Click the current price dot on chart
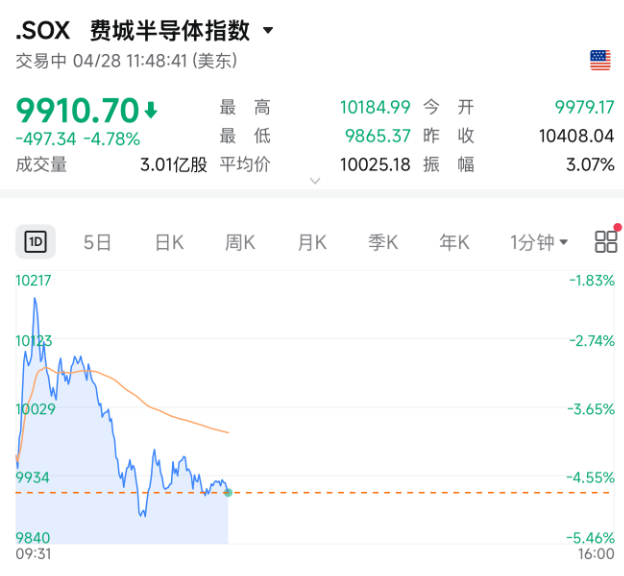This screenshot has width=624, height=576. tap(229, 491)
